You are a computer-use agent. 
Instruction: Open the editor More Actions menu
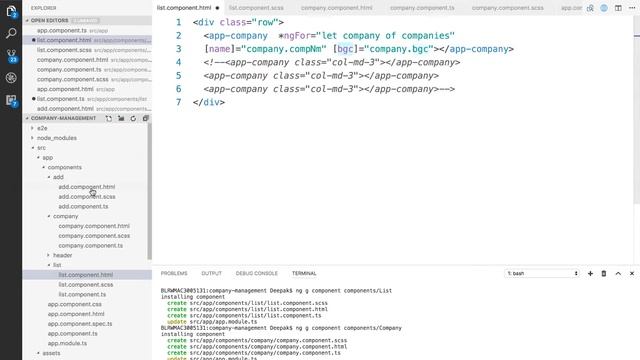pyautogui.click(x=632, y=8)
